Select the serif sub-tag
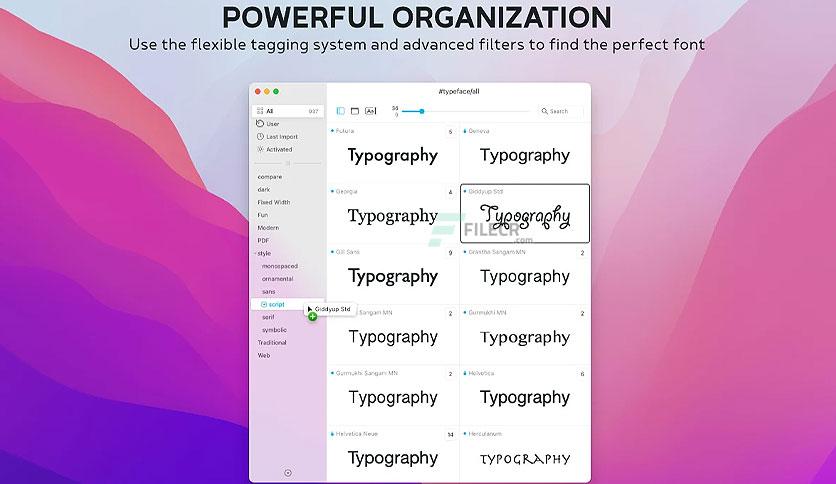Viewport: 836px width, 484px height. pos(268,317)
